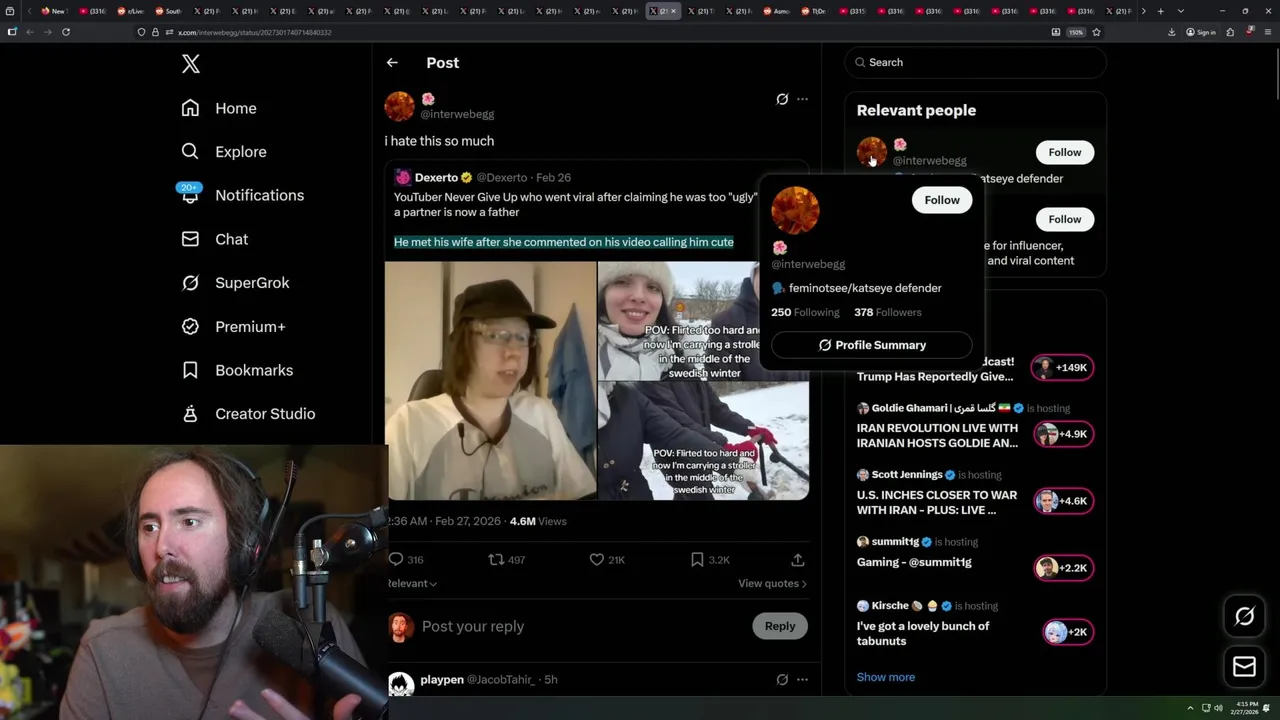
Task: Click the Grok icon on playpen's reply
Action: [782, 680]
